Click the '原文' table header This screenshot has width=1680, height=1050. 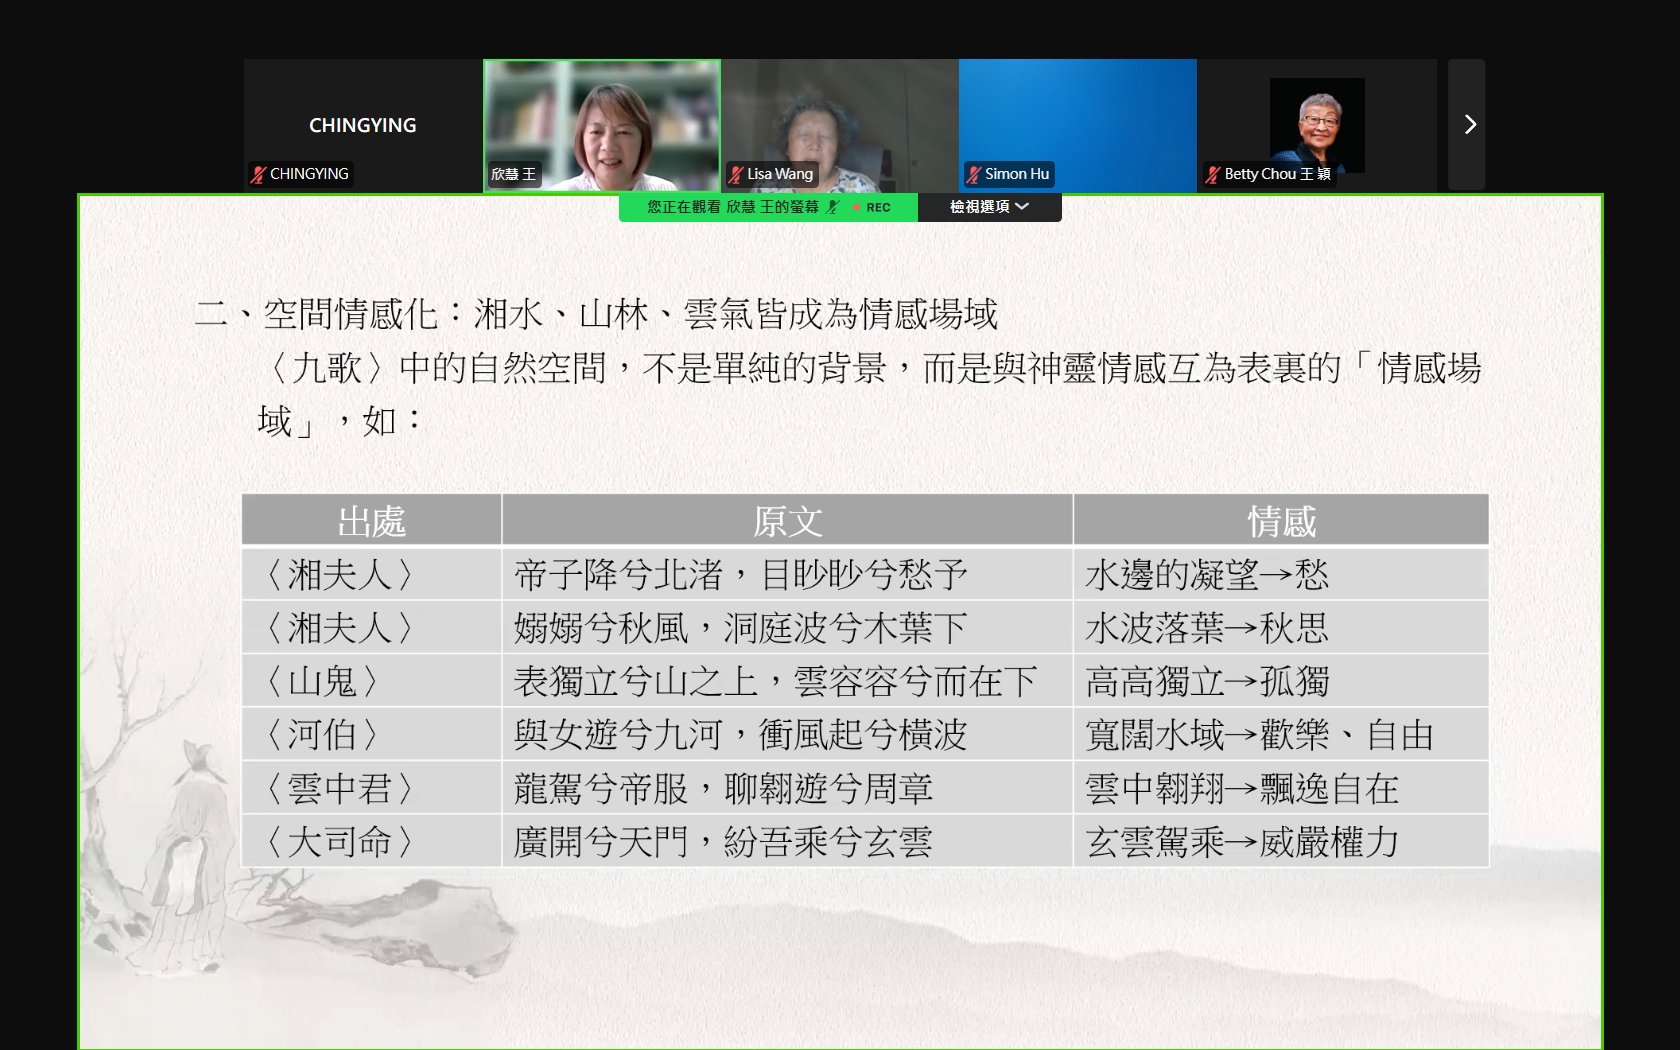pyautogui.click(x=788, y=521)
